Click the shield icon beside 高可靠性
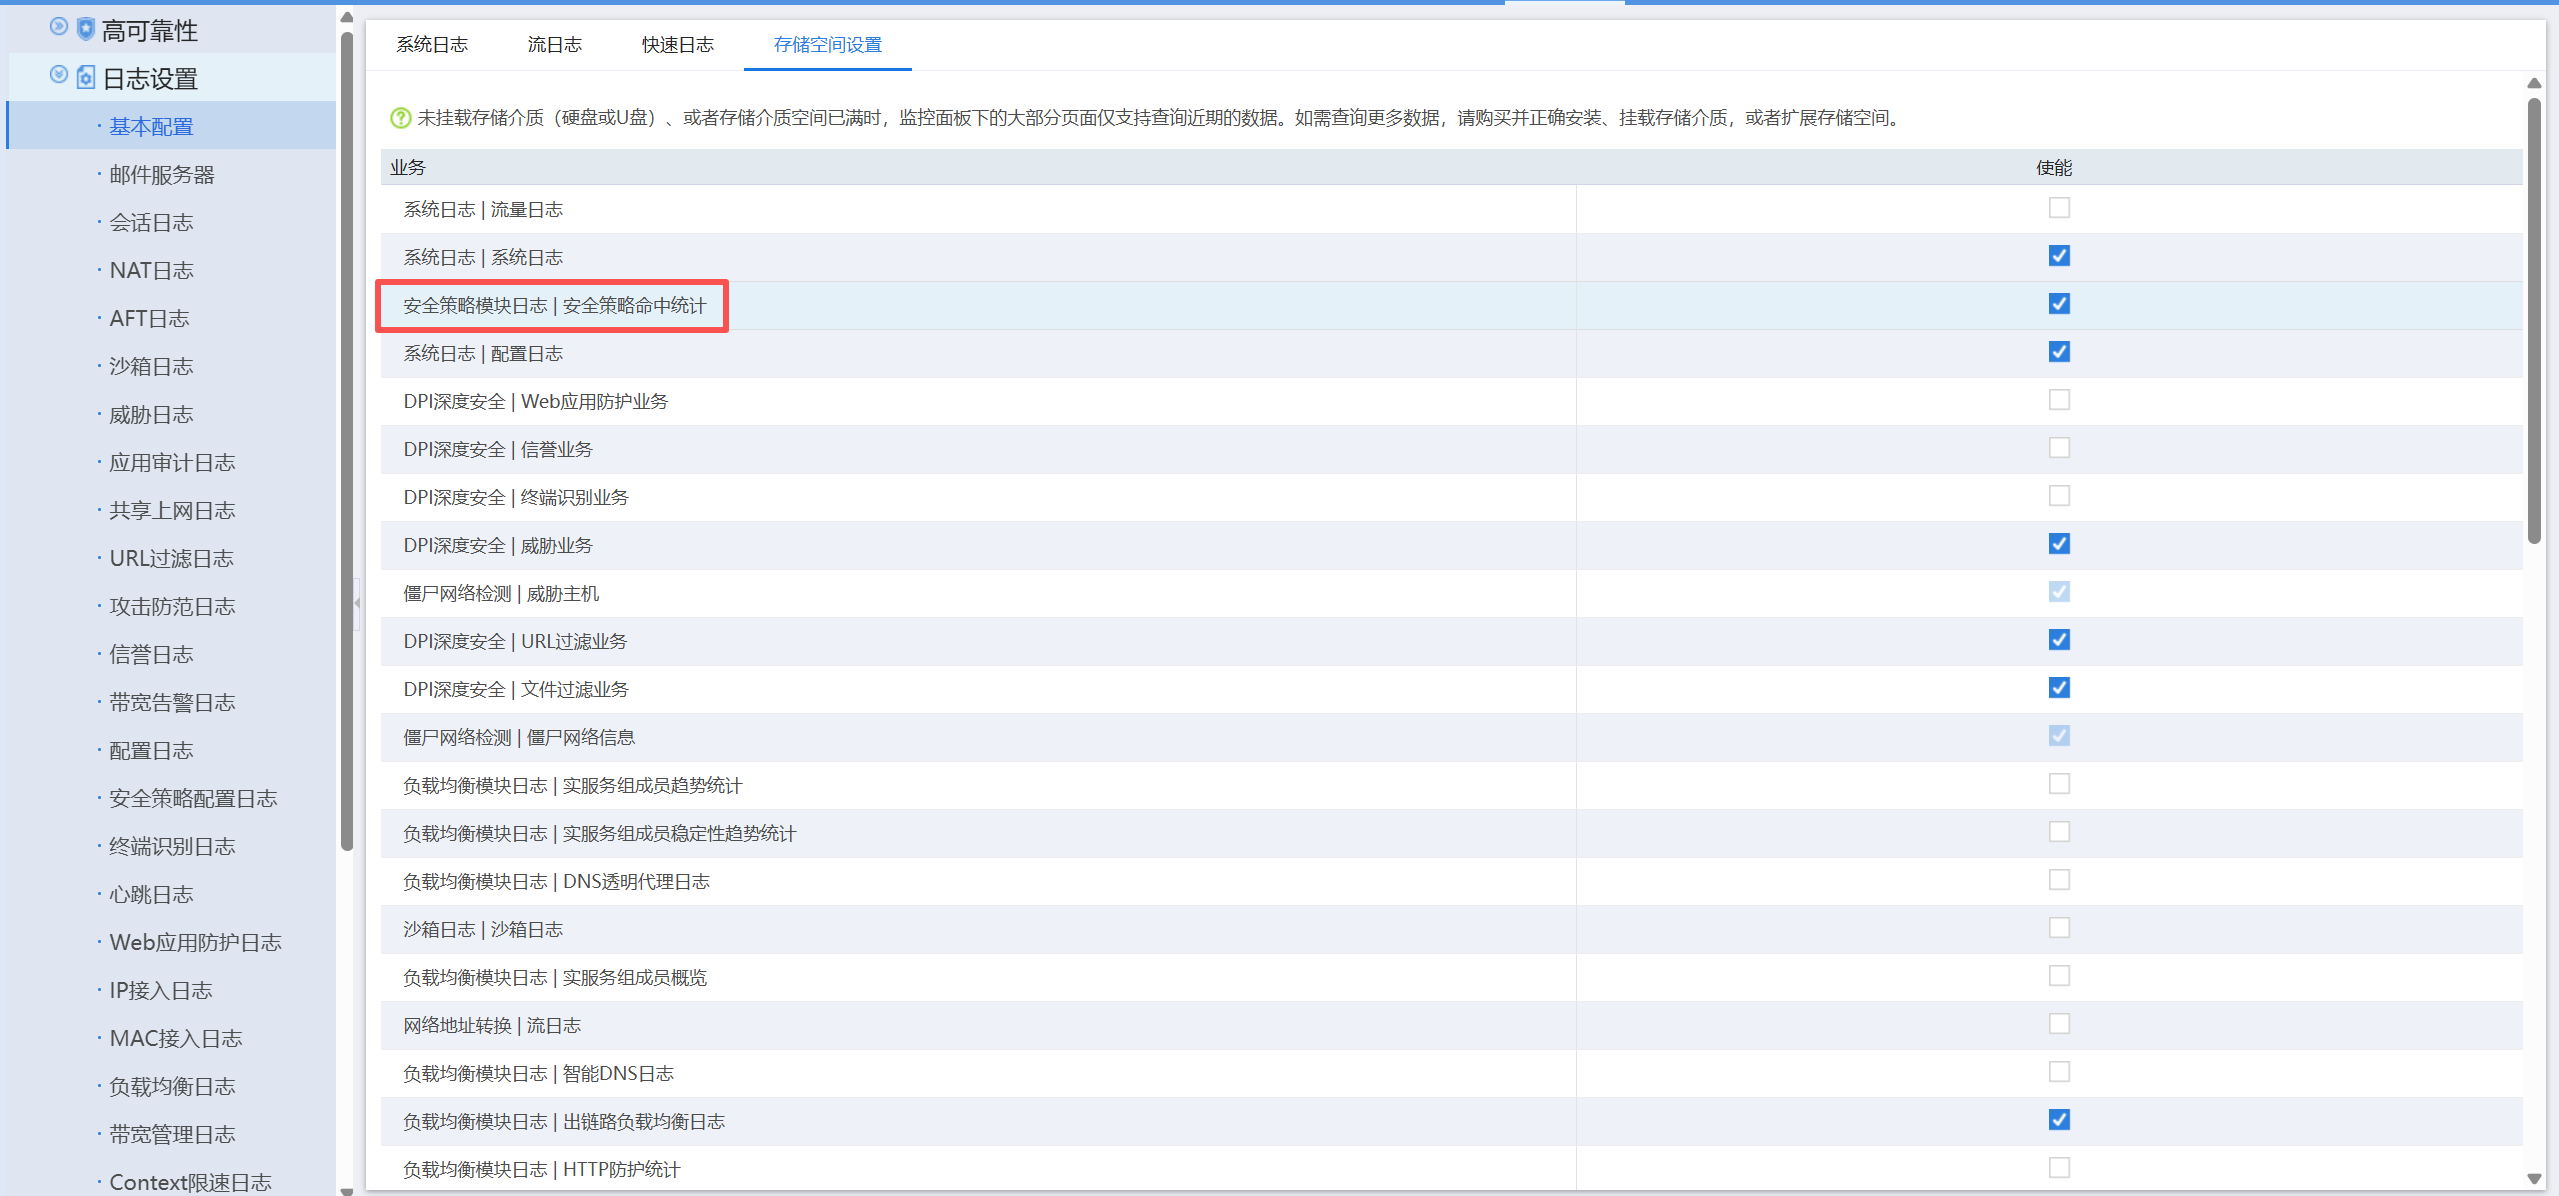The width and height of the screenshot is (2559, 1196). pos(86,29)
